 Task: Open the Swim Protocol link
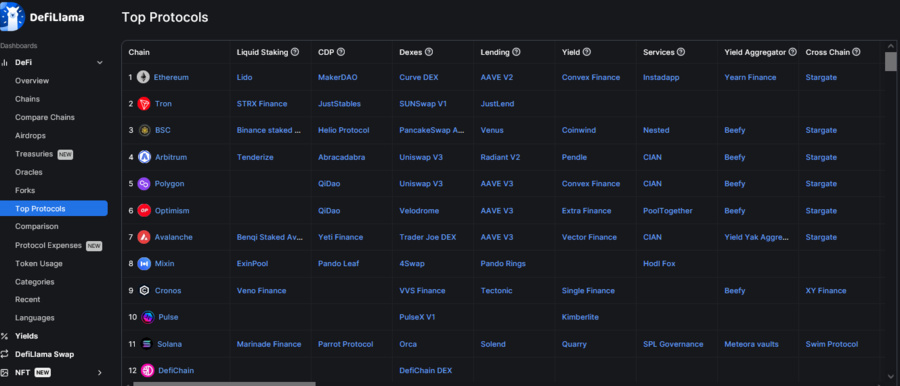tap(832, 344)
